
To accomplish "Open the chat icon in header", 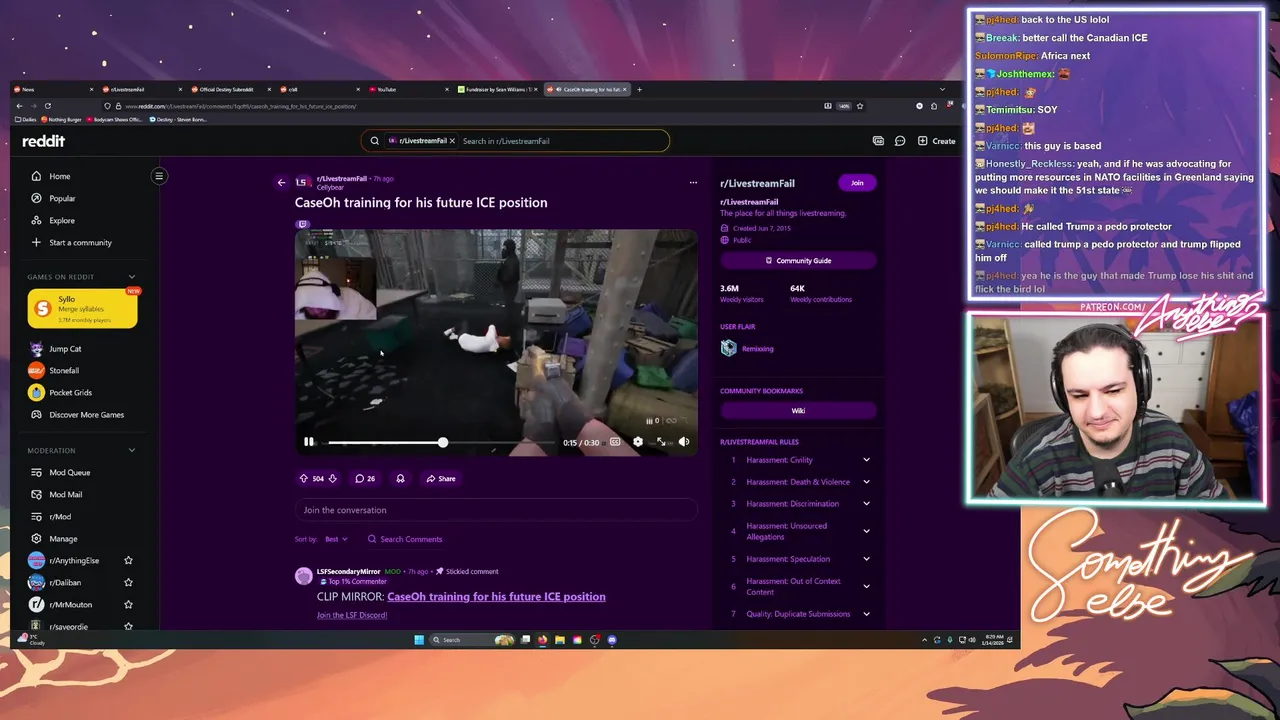I will pos(900,141).
